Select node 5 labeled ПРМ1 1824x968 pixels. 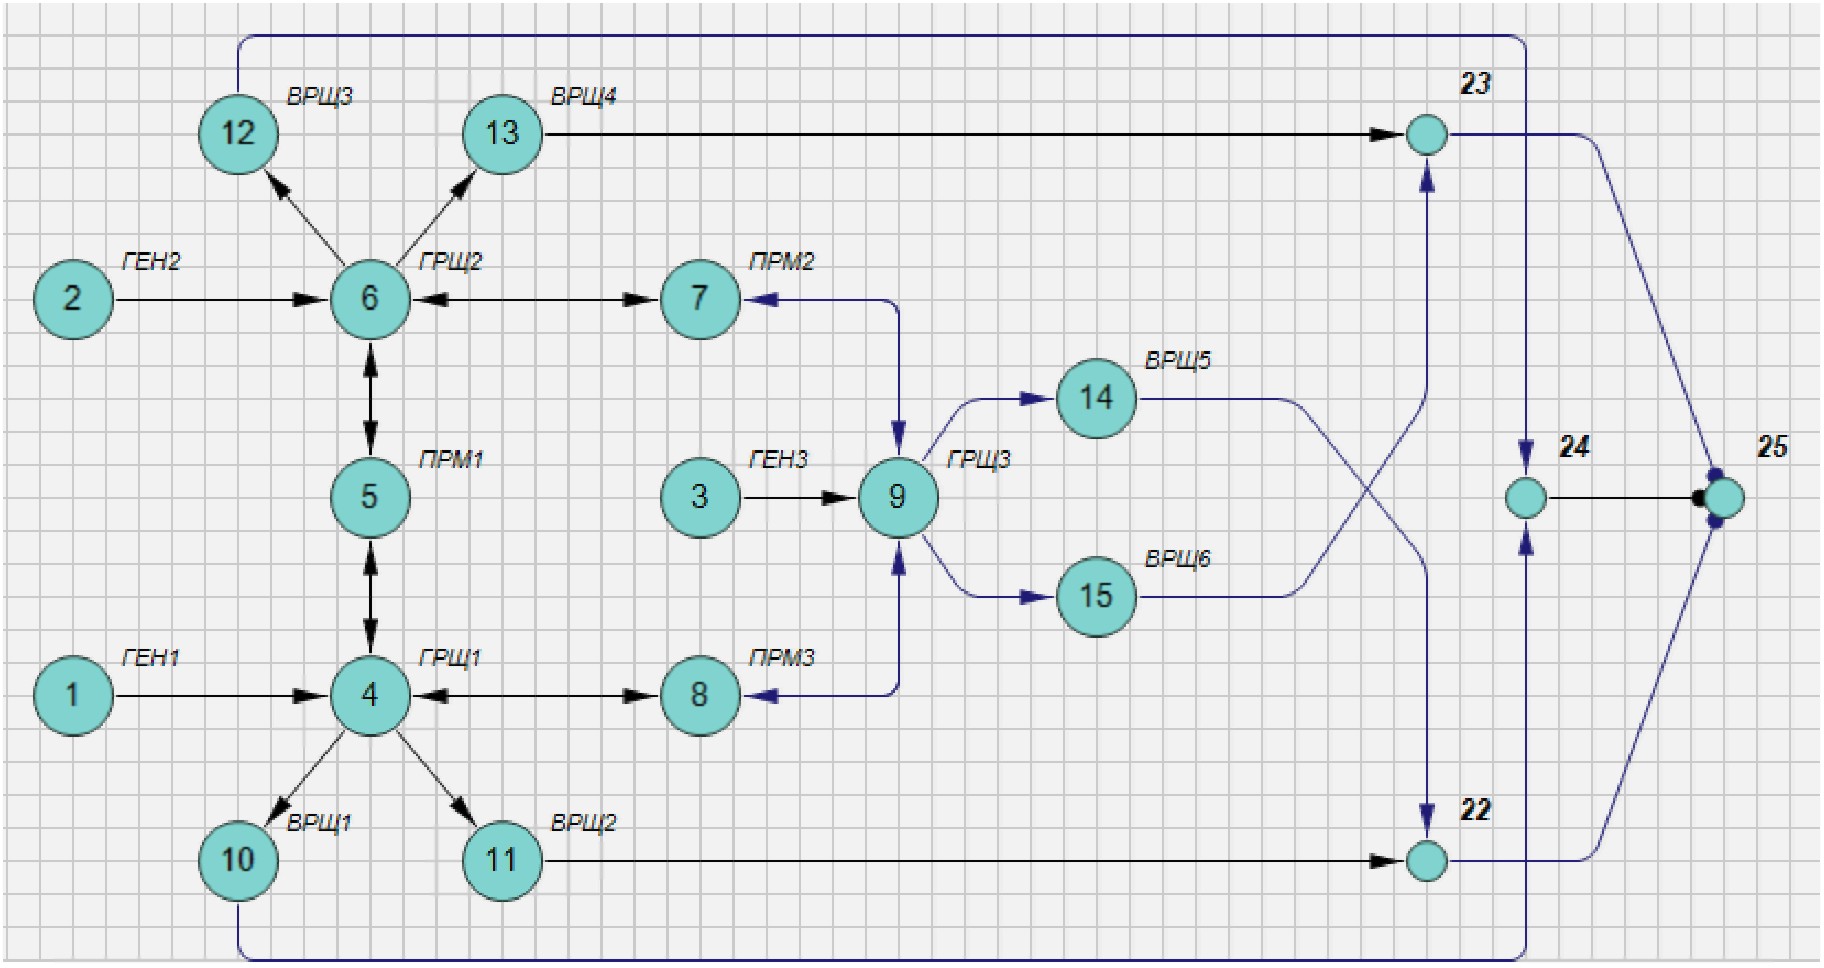click(370, 497)
